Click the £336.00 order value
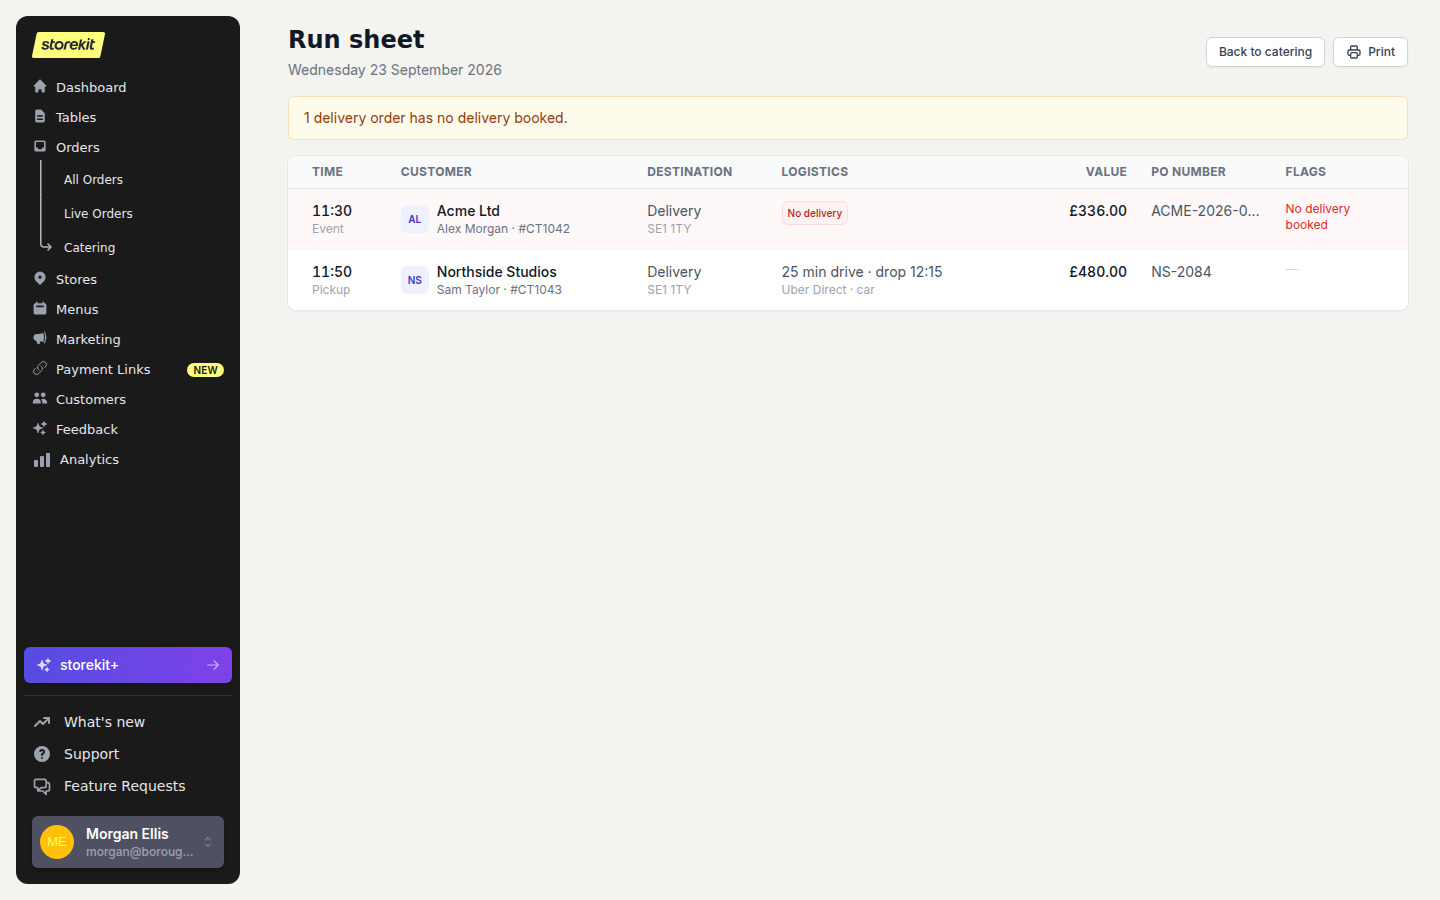The height and width of the screenshot is (900, 1440). pos(1098,211)
